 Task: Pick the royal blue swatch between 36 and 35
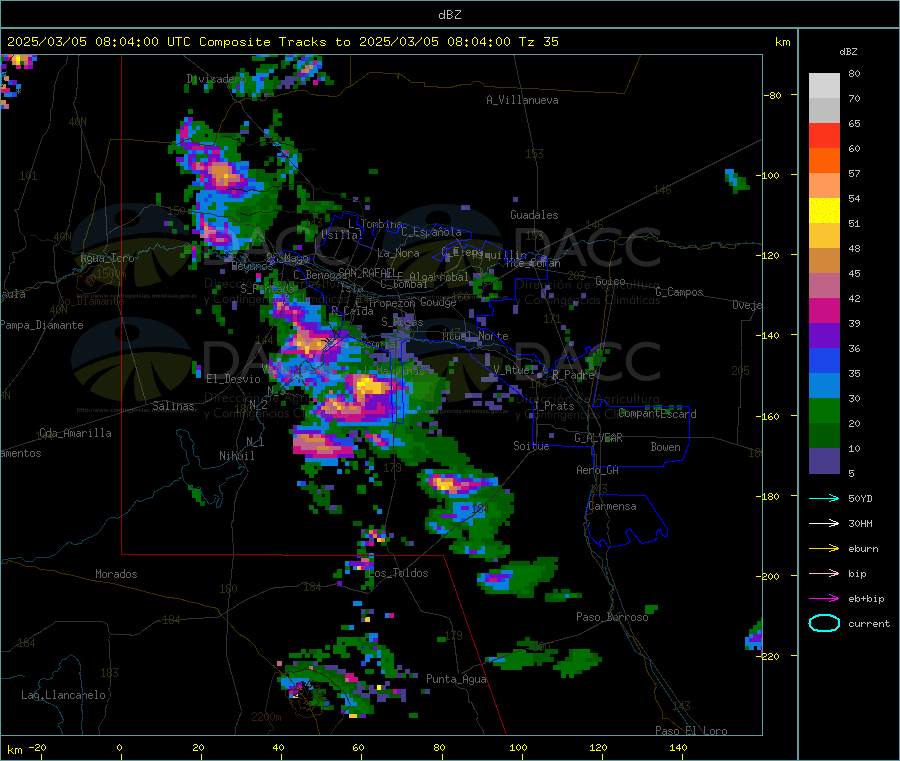824,360
